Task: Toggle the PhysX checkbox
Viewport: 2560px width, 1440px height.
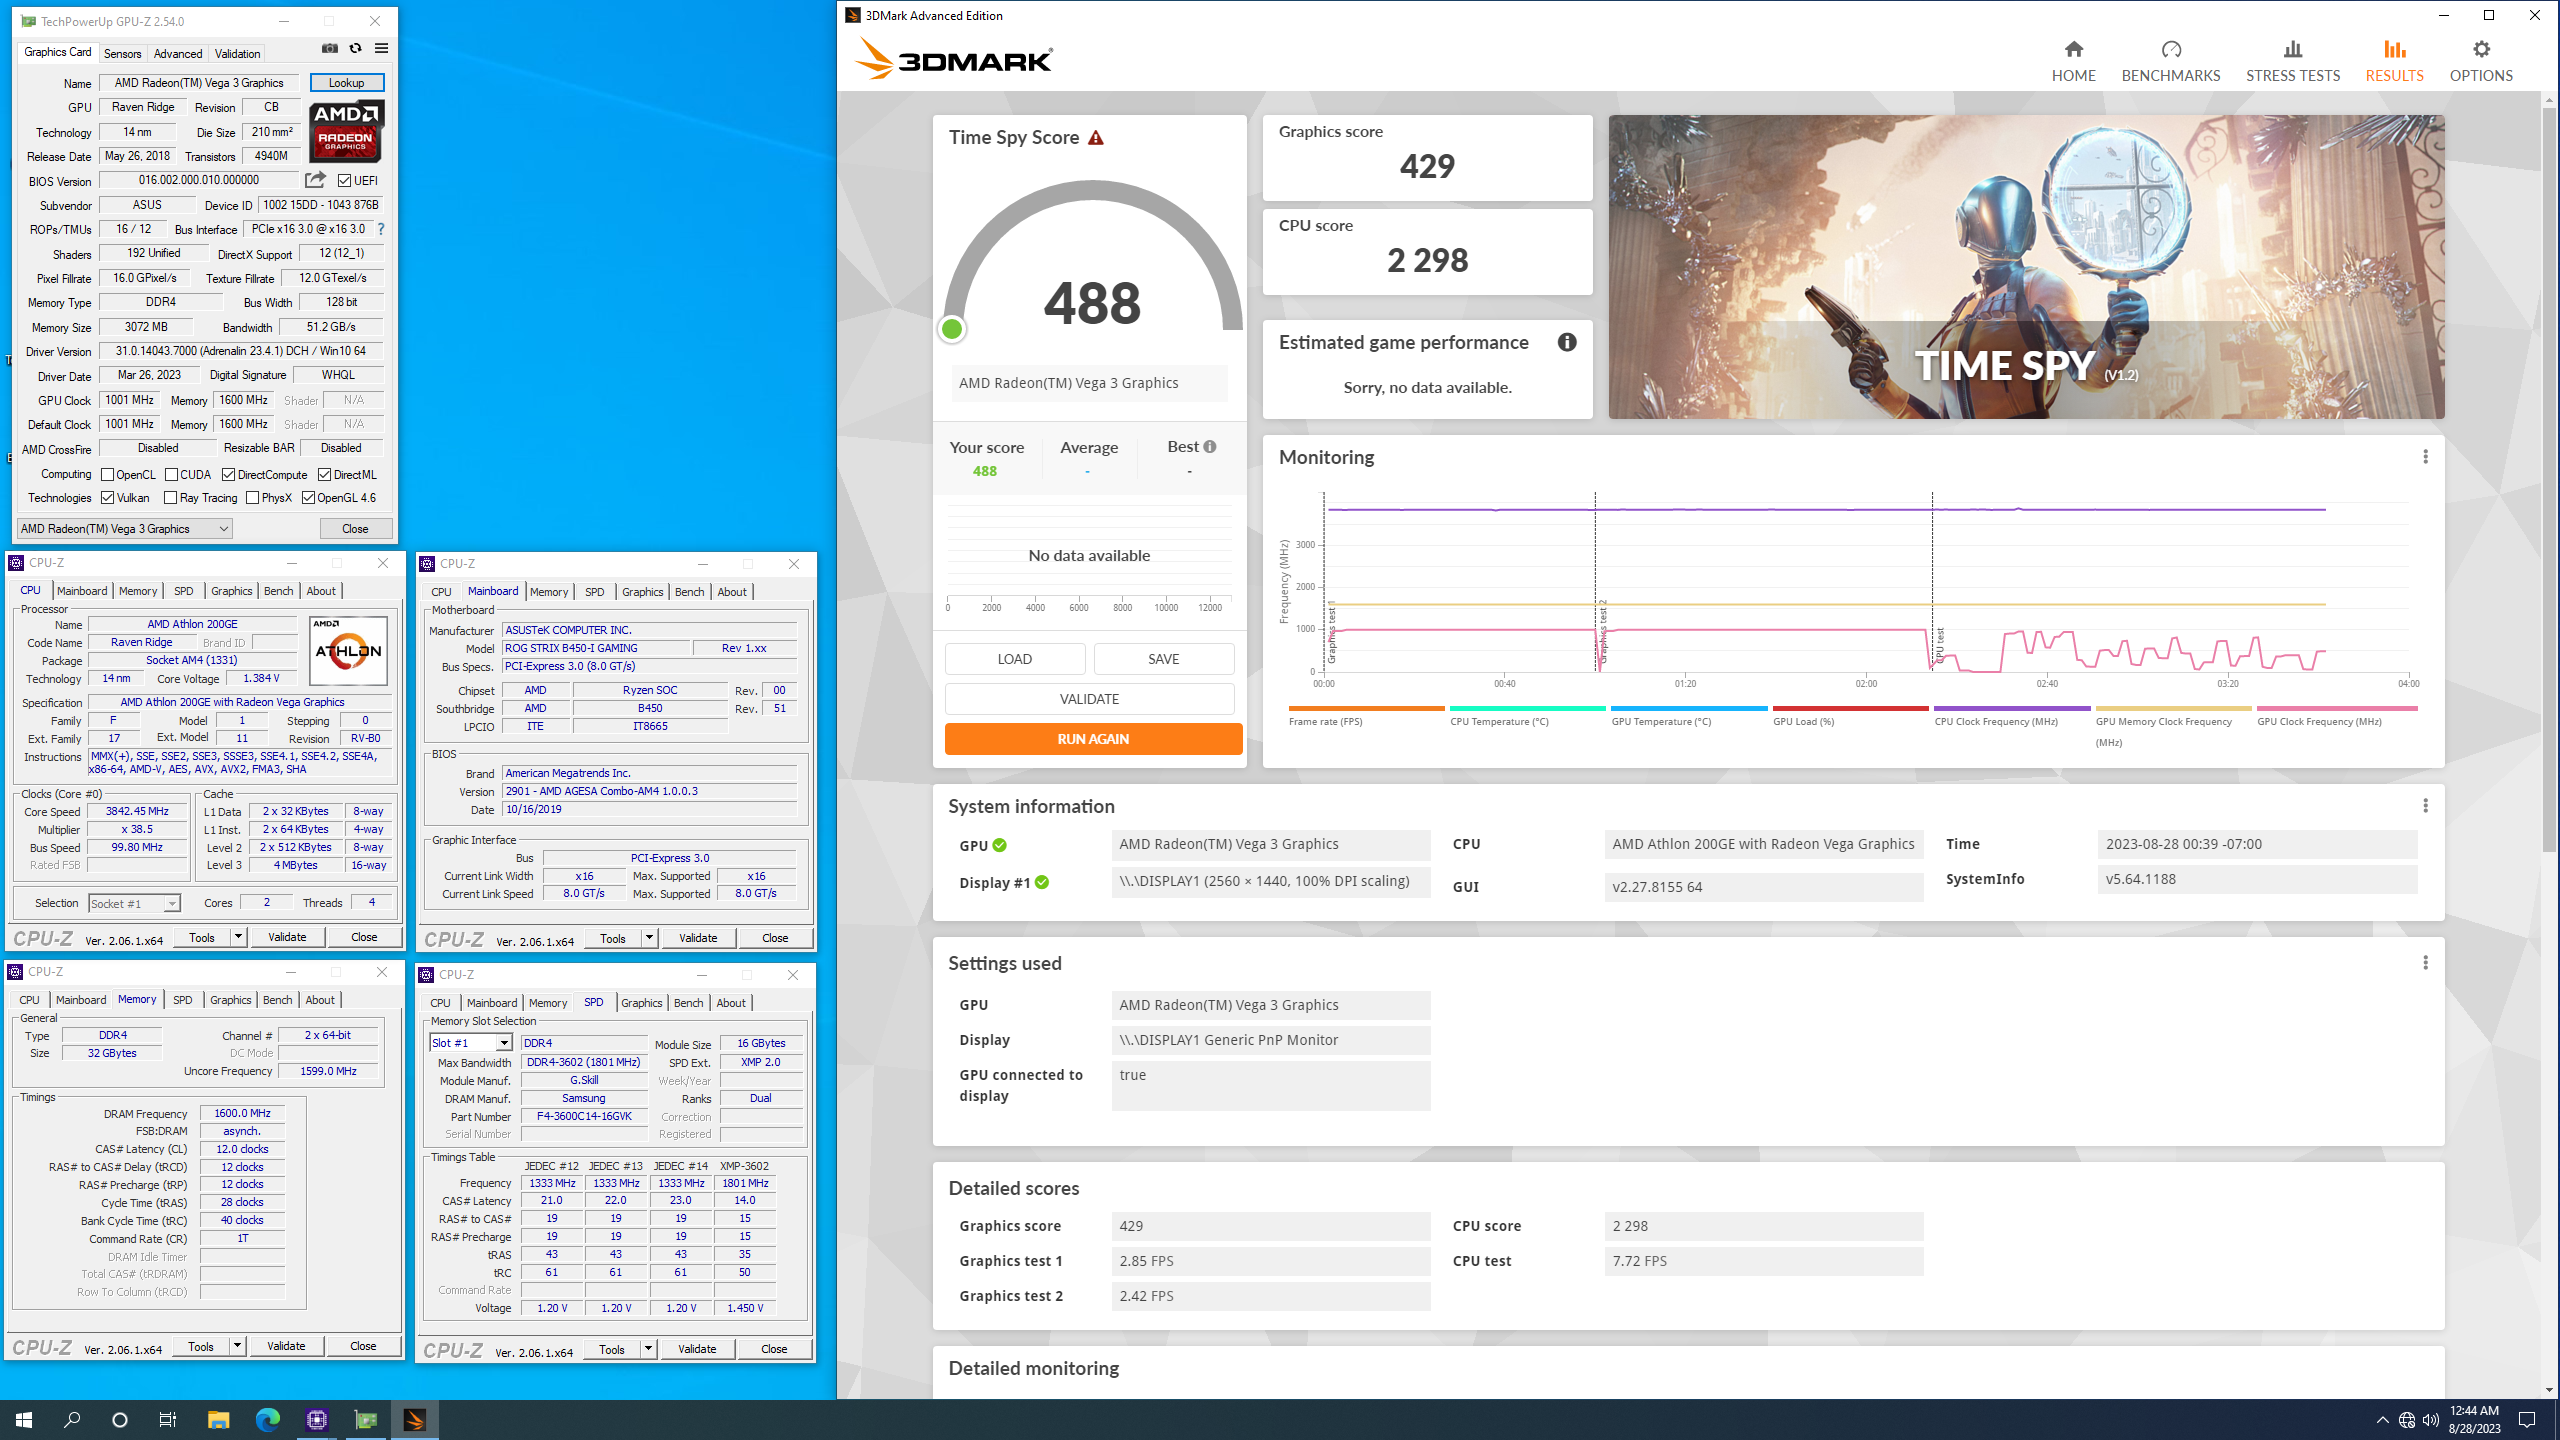Action: tap(252, 498)
